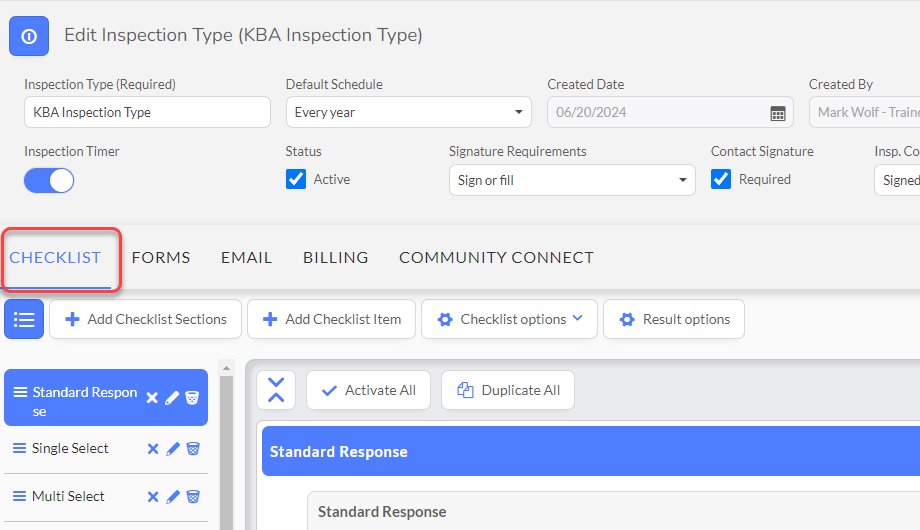920x530 pixels.
Task: Edit the Single Select section with the pencil icon
Action: click(x=172, y=449)
